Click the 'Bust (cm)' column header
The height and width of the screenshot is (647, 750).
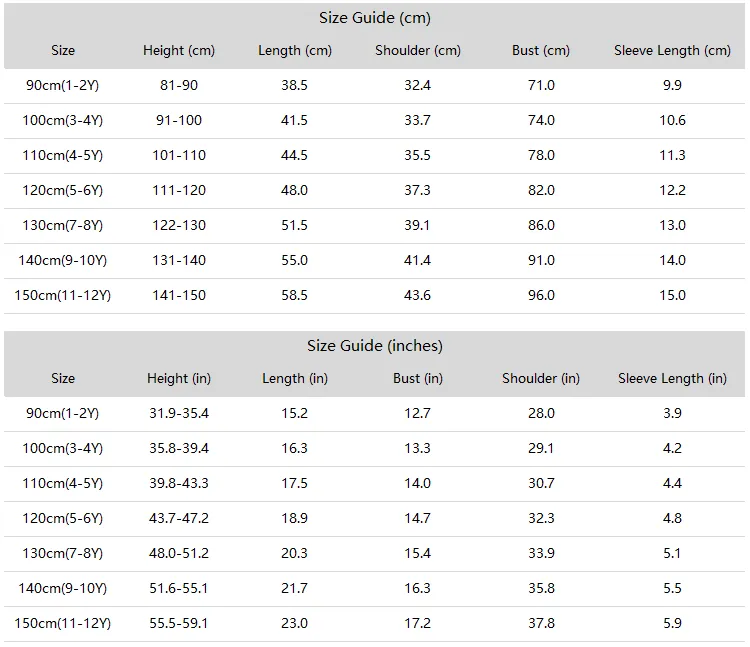pos(541,50)
